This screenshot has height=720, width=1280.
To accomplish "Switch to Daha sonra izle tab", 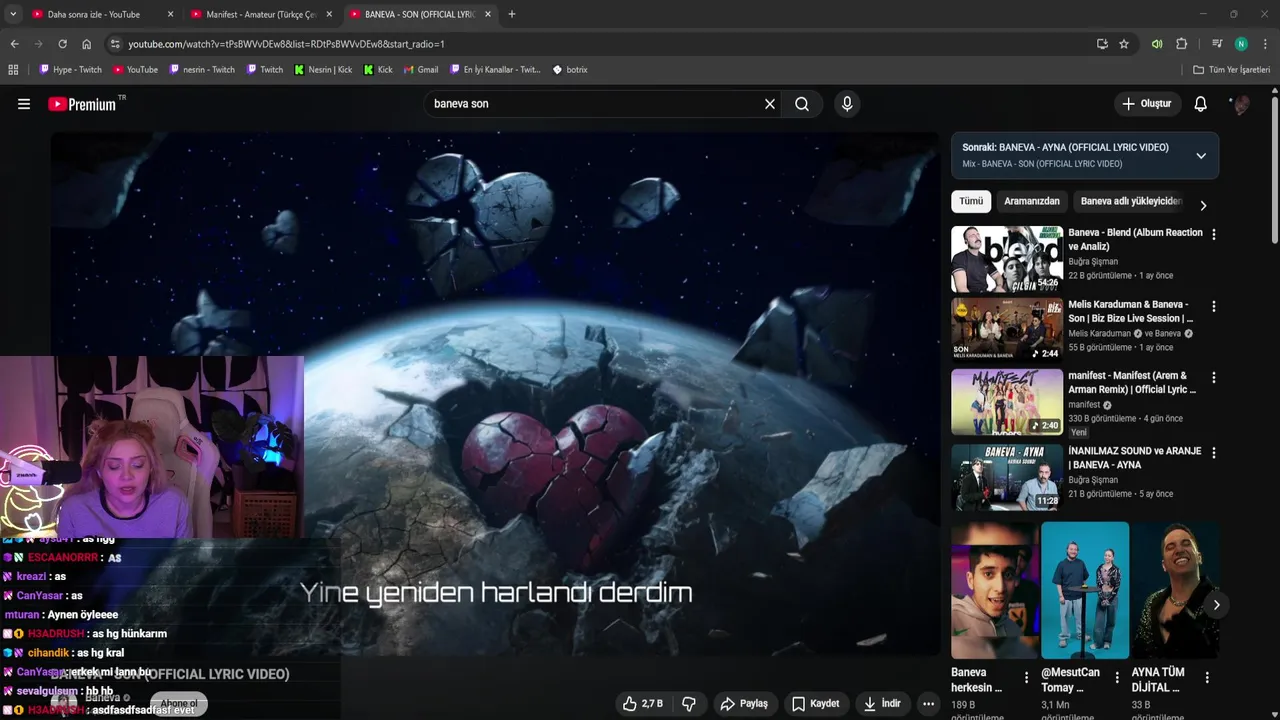I will (x=93, y=14).
